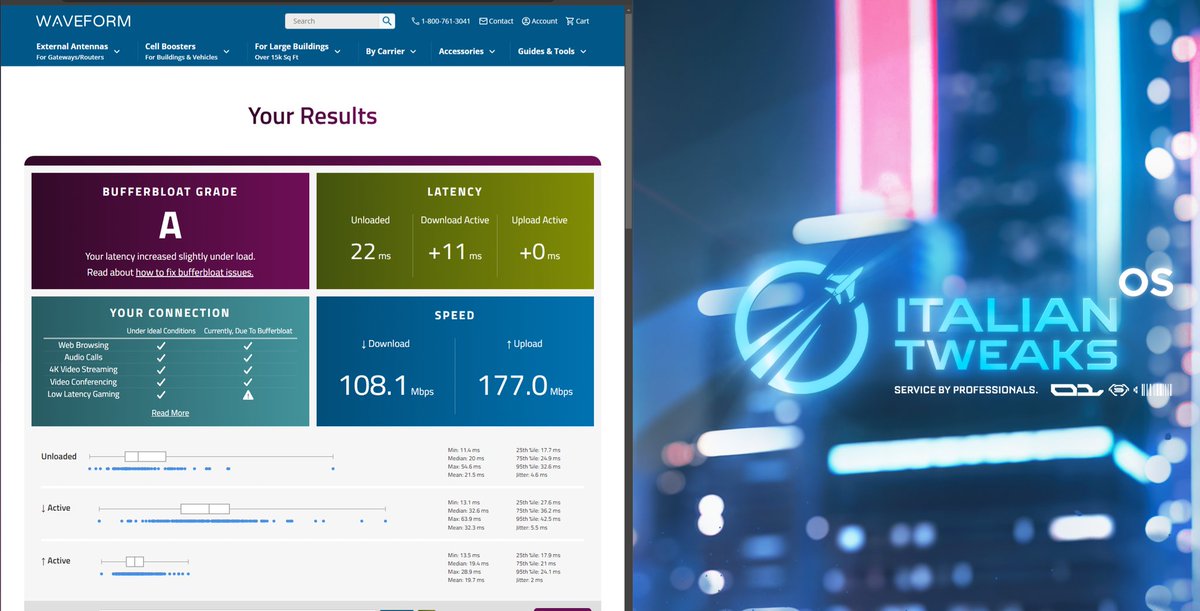The width and height of the screenshot is (1200, 611).
Task: Expand the Cell Boosters menu
Action: pyautogui.click(x=187, y=51)
